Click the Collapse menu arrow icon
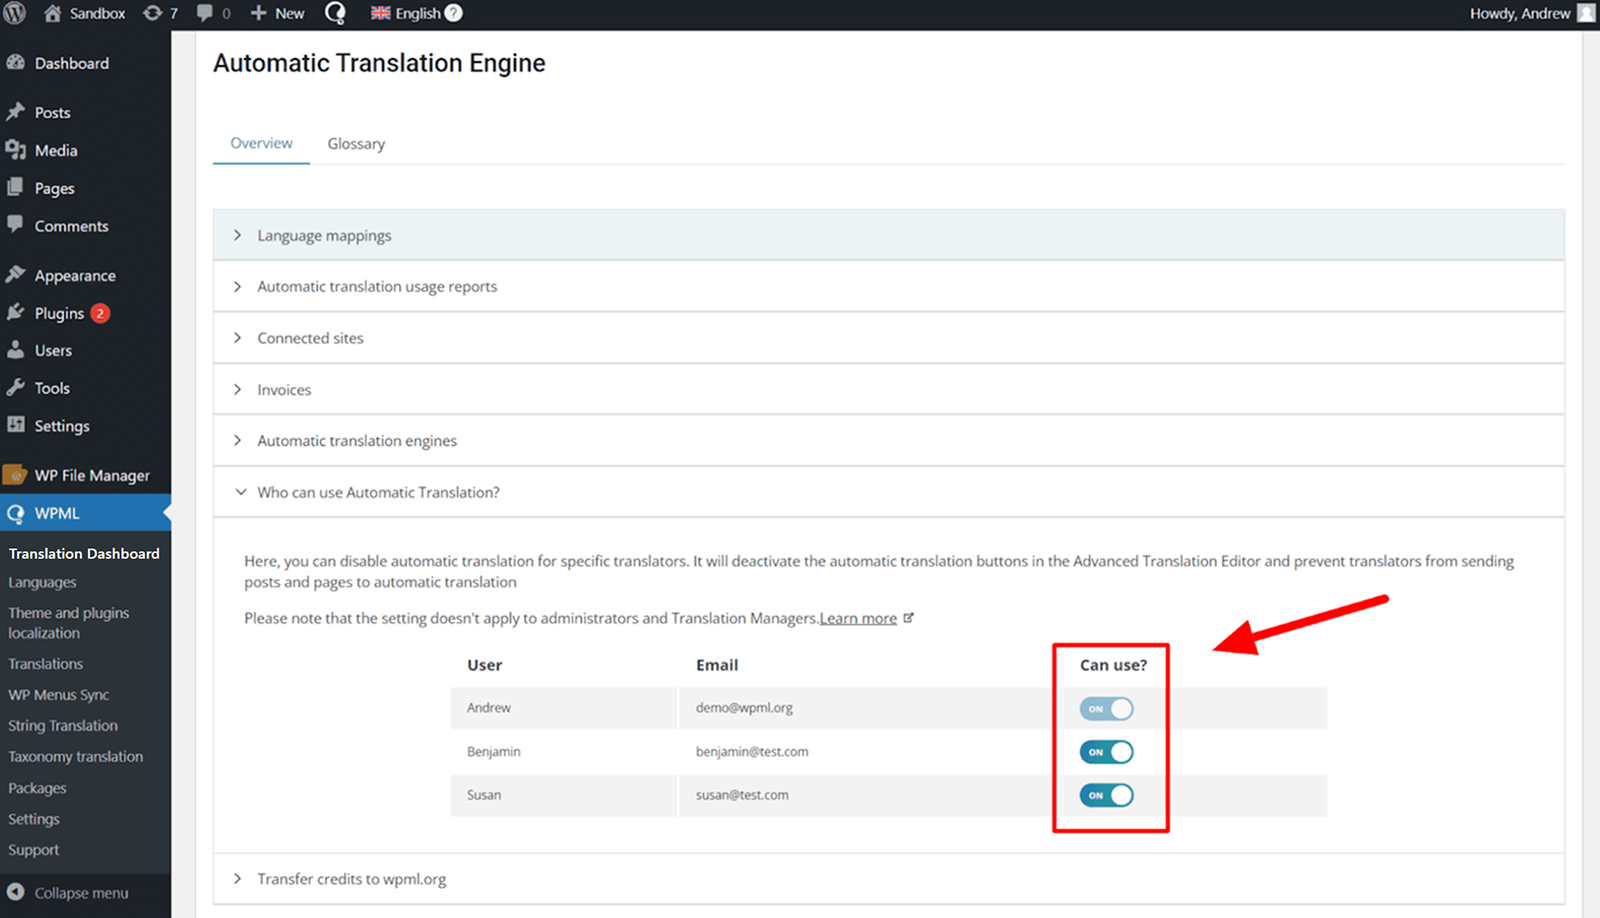The width and height of the screenshot is (1600, 918). pos(16,892)
